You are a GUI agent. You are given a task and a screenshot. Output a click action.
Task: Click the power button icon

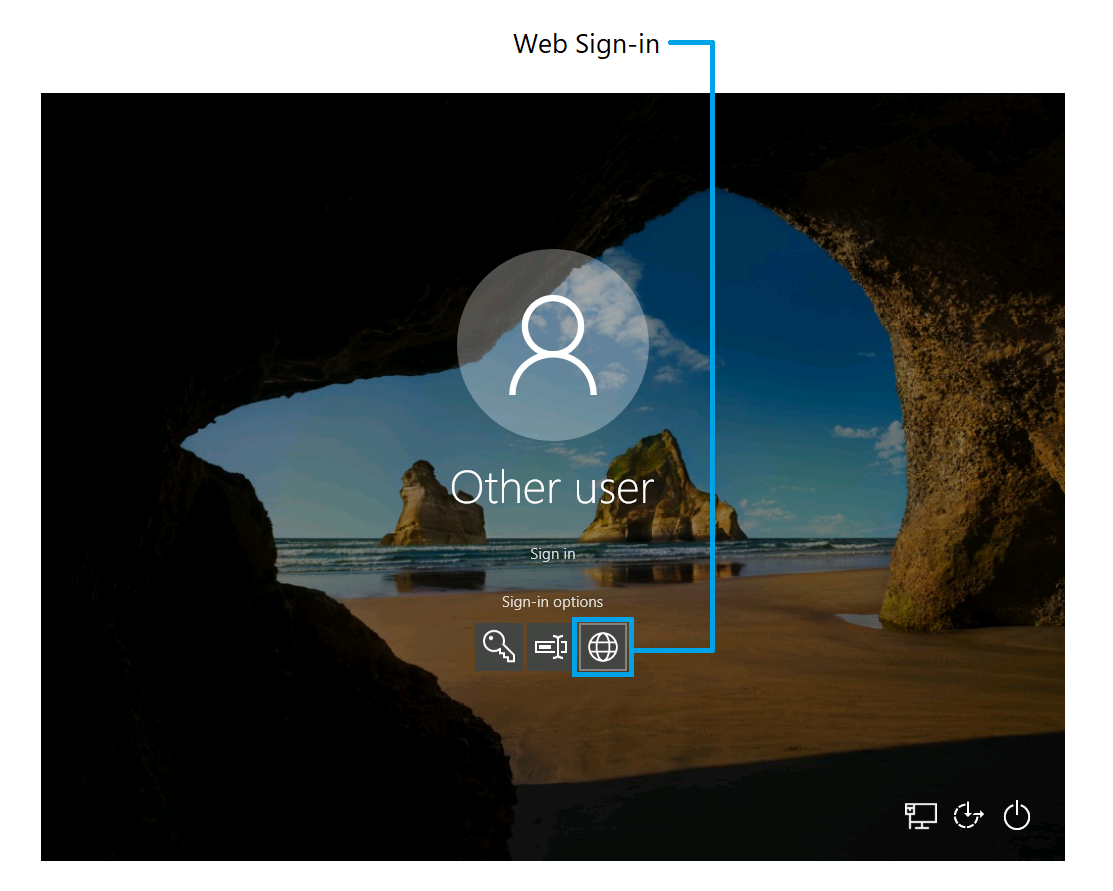[1016, 815]
